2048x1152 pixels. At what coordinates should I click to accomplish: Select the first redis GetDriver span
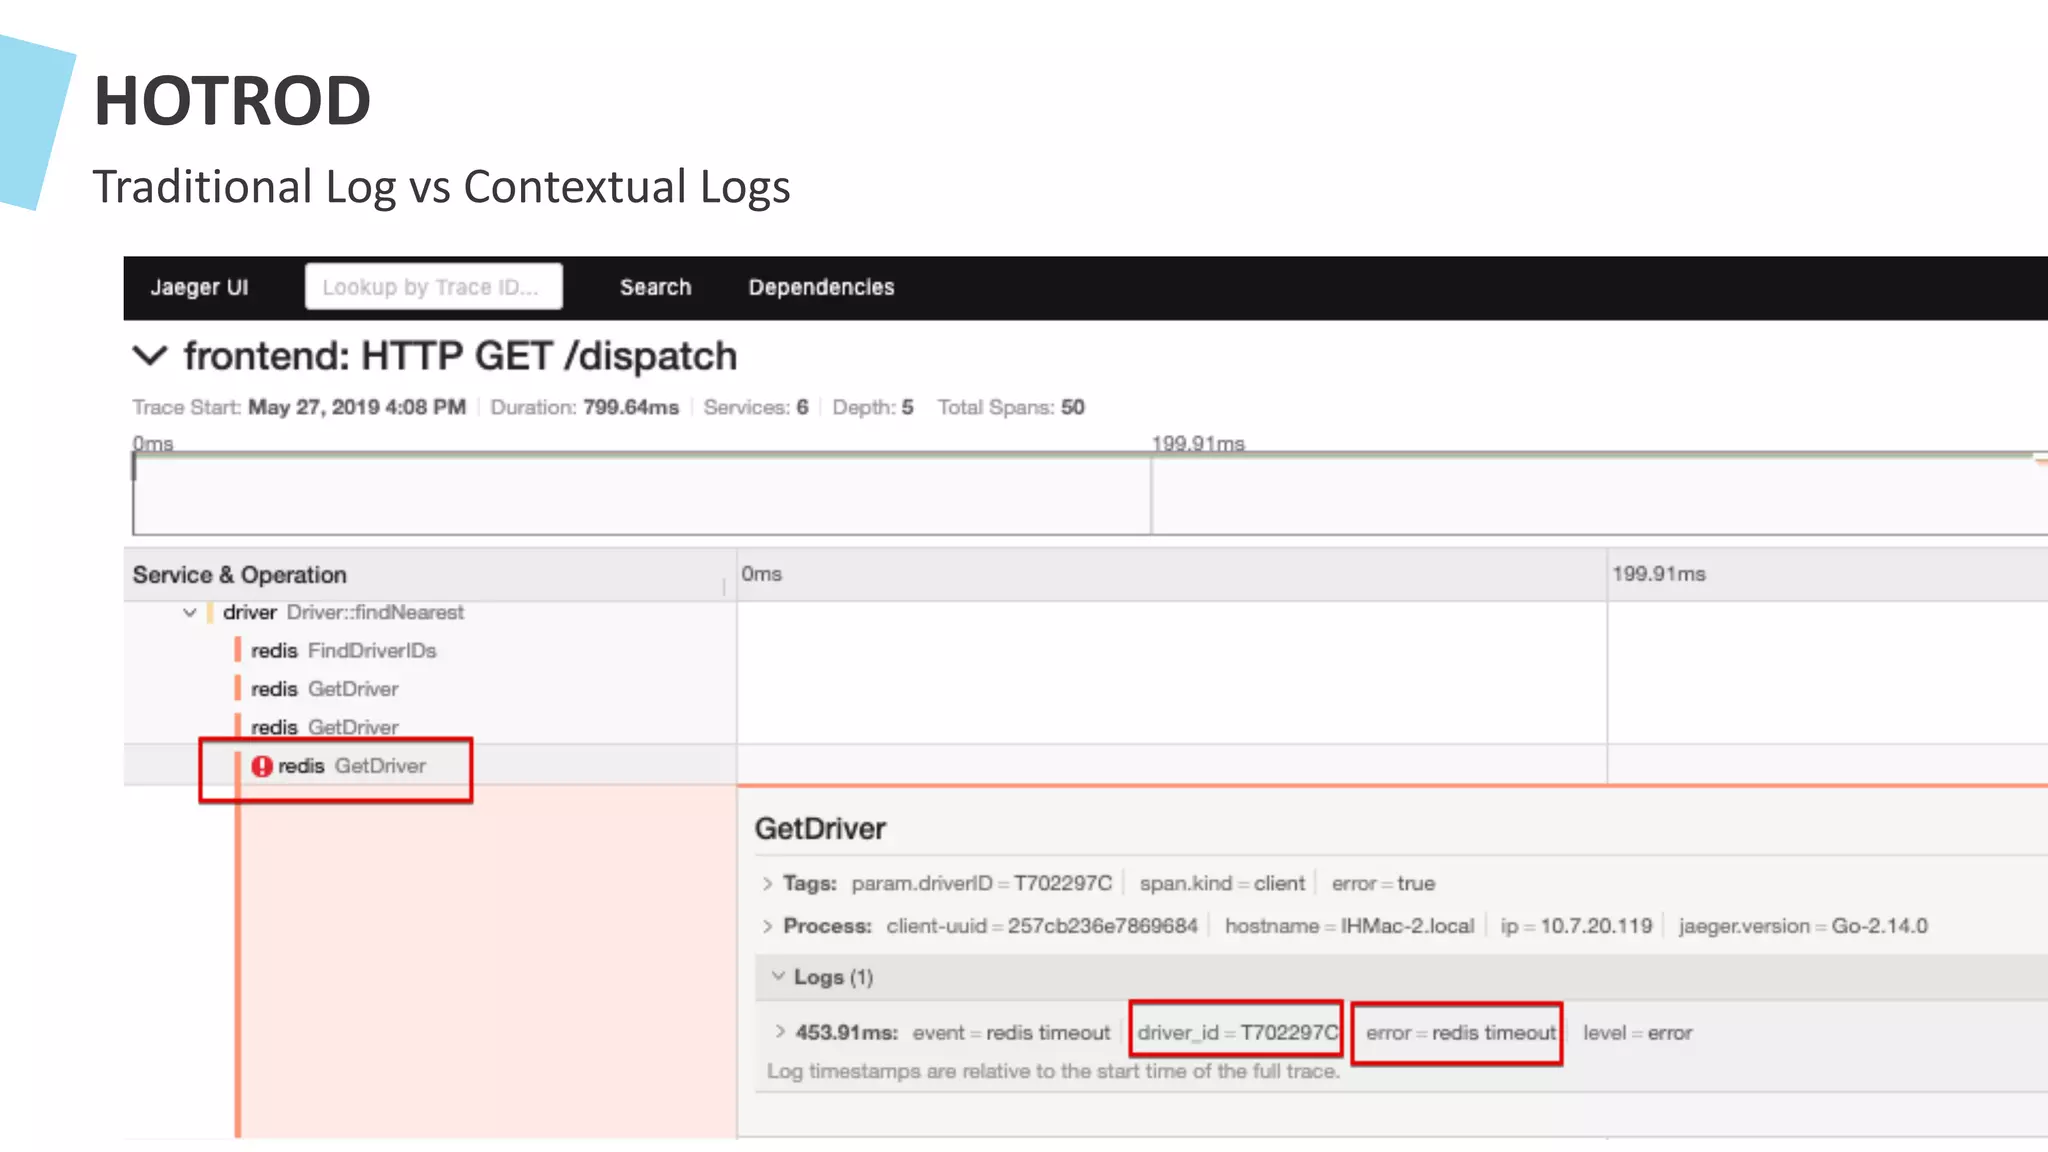tap(324, 689)
